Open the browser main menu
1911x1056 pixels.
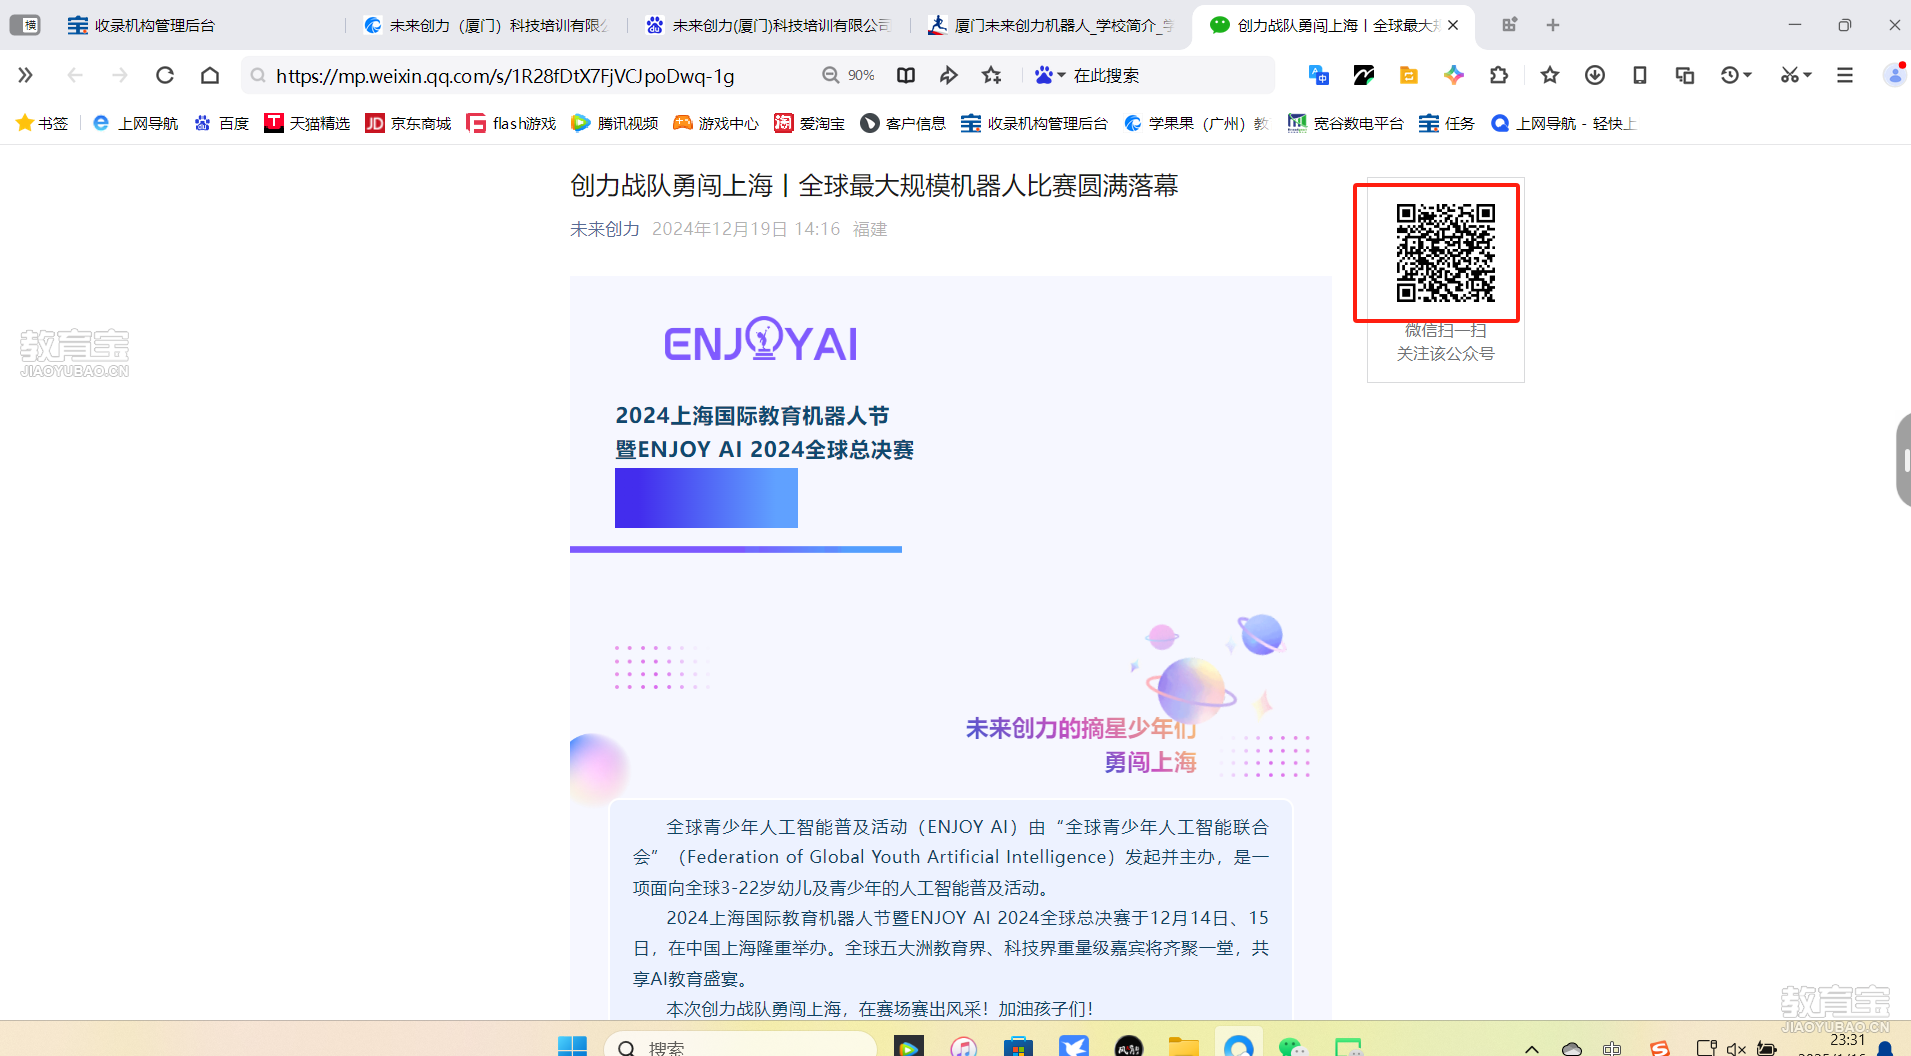(1845, 75)
